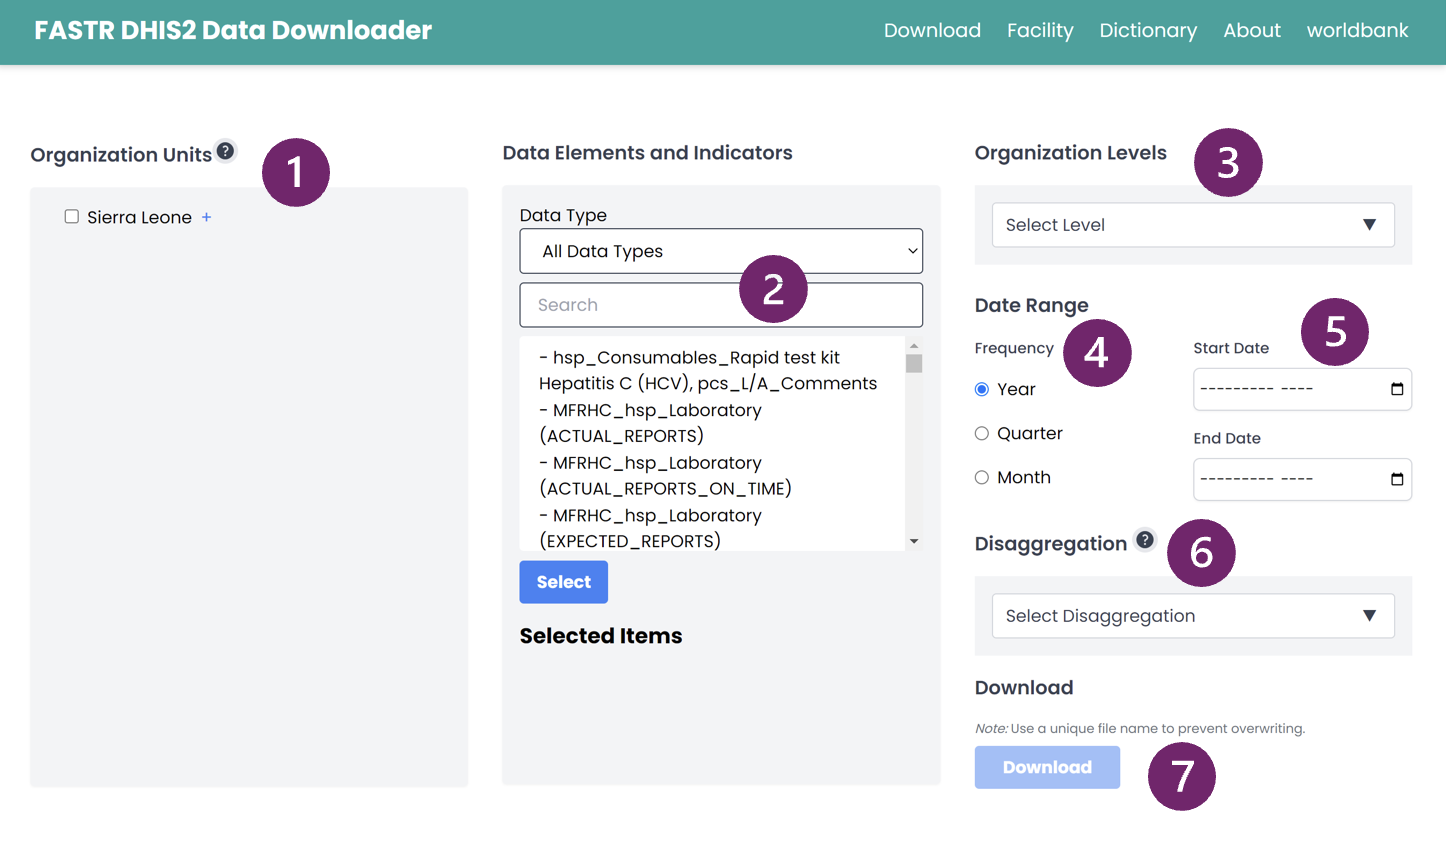Viewport: 1446px width, 846px height.
Task: Select the Quarter frequency radio button
Action: pyautogui.click(x=982, y=433)
